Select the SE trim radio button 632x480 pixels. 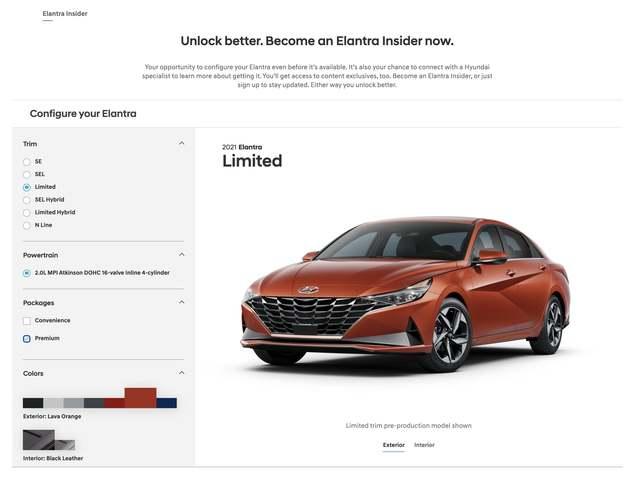[x=27, y=162]
